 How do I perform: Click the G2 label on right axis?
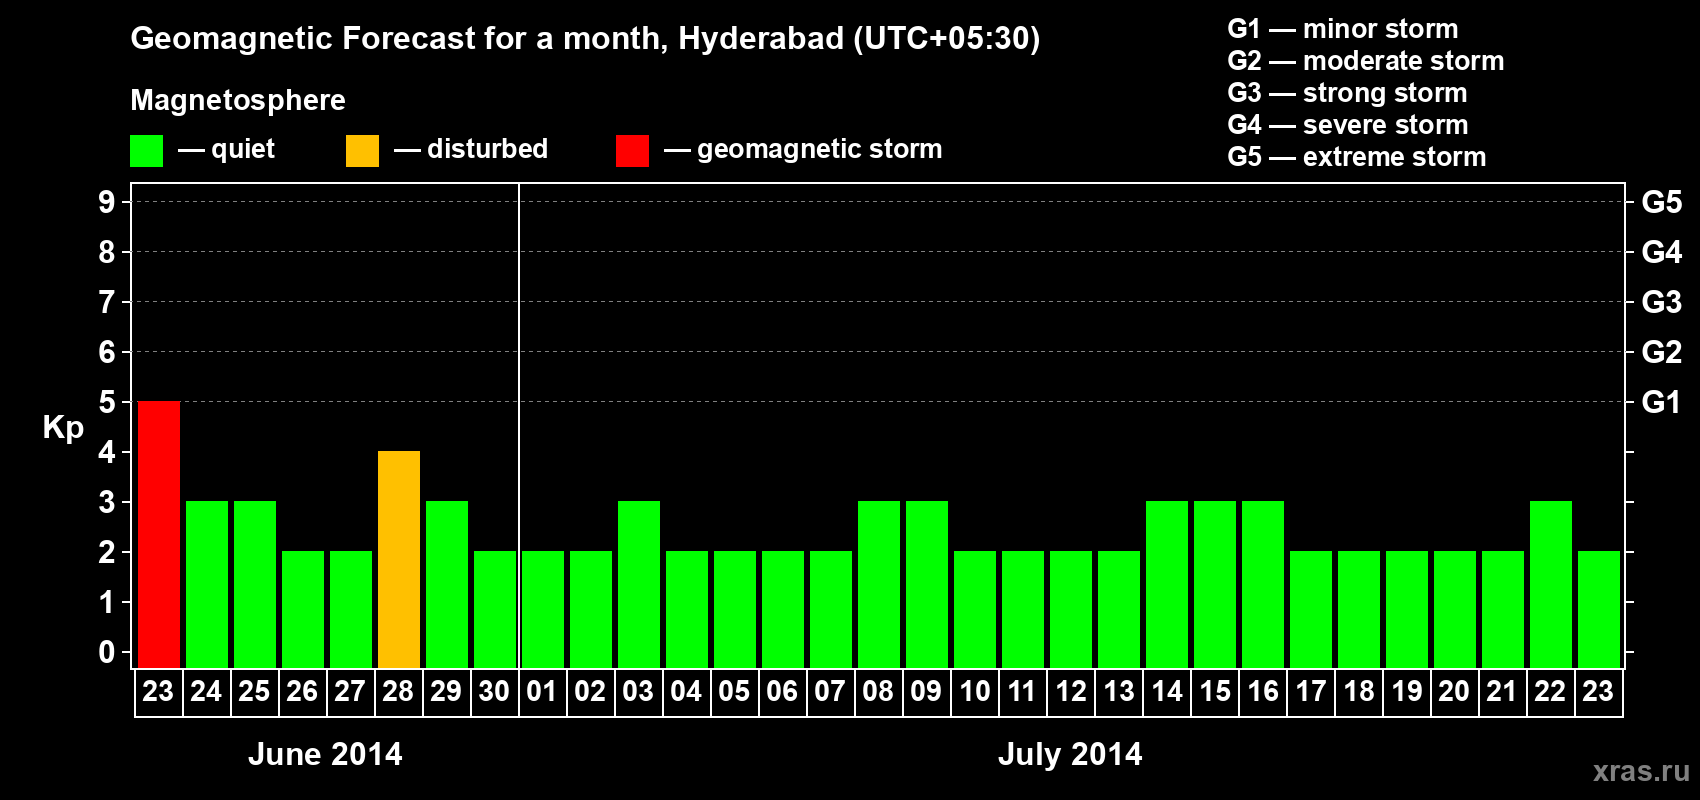tap(1662, 352)
